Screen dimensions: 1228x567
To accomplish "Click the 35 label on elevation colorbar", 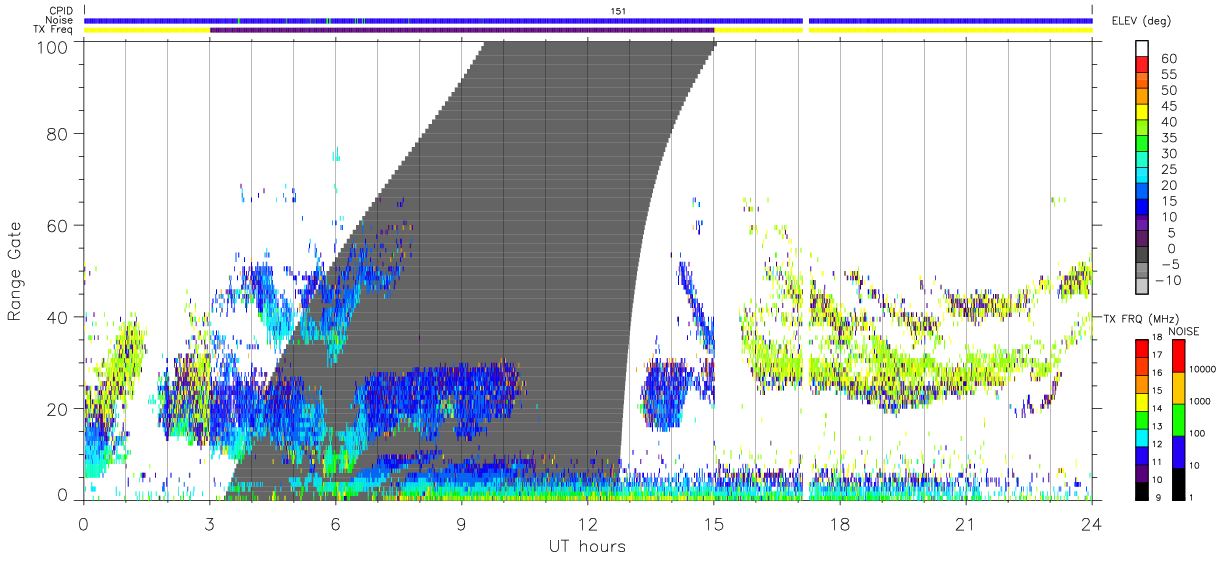I will click(x=1168, y=138).
